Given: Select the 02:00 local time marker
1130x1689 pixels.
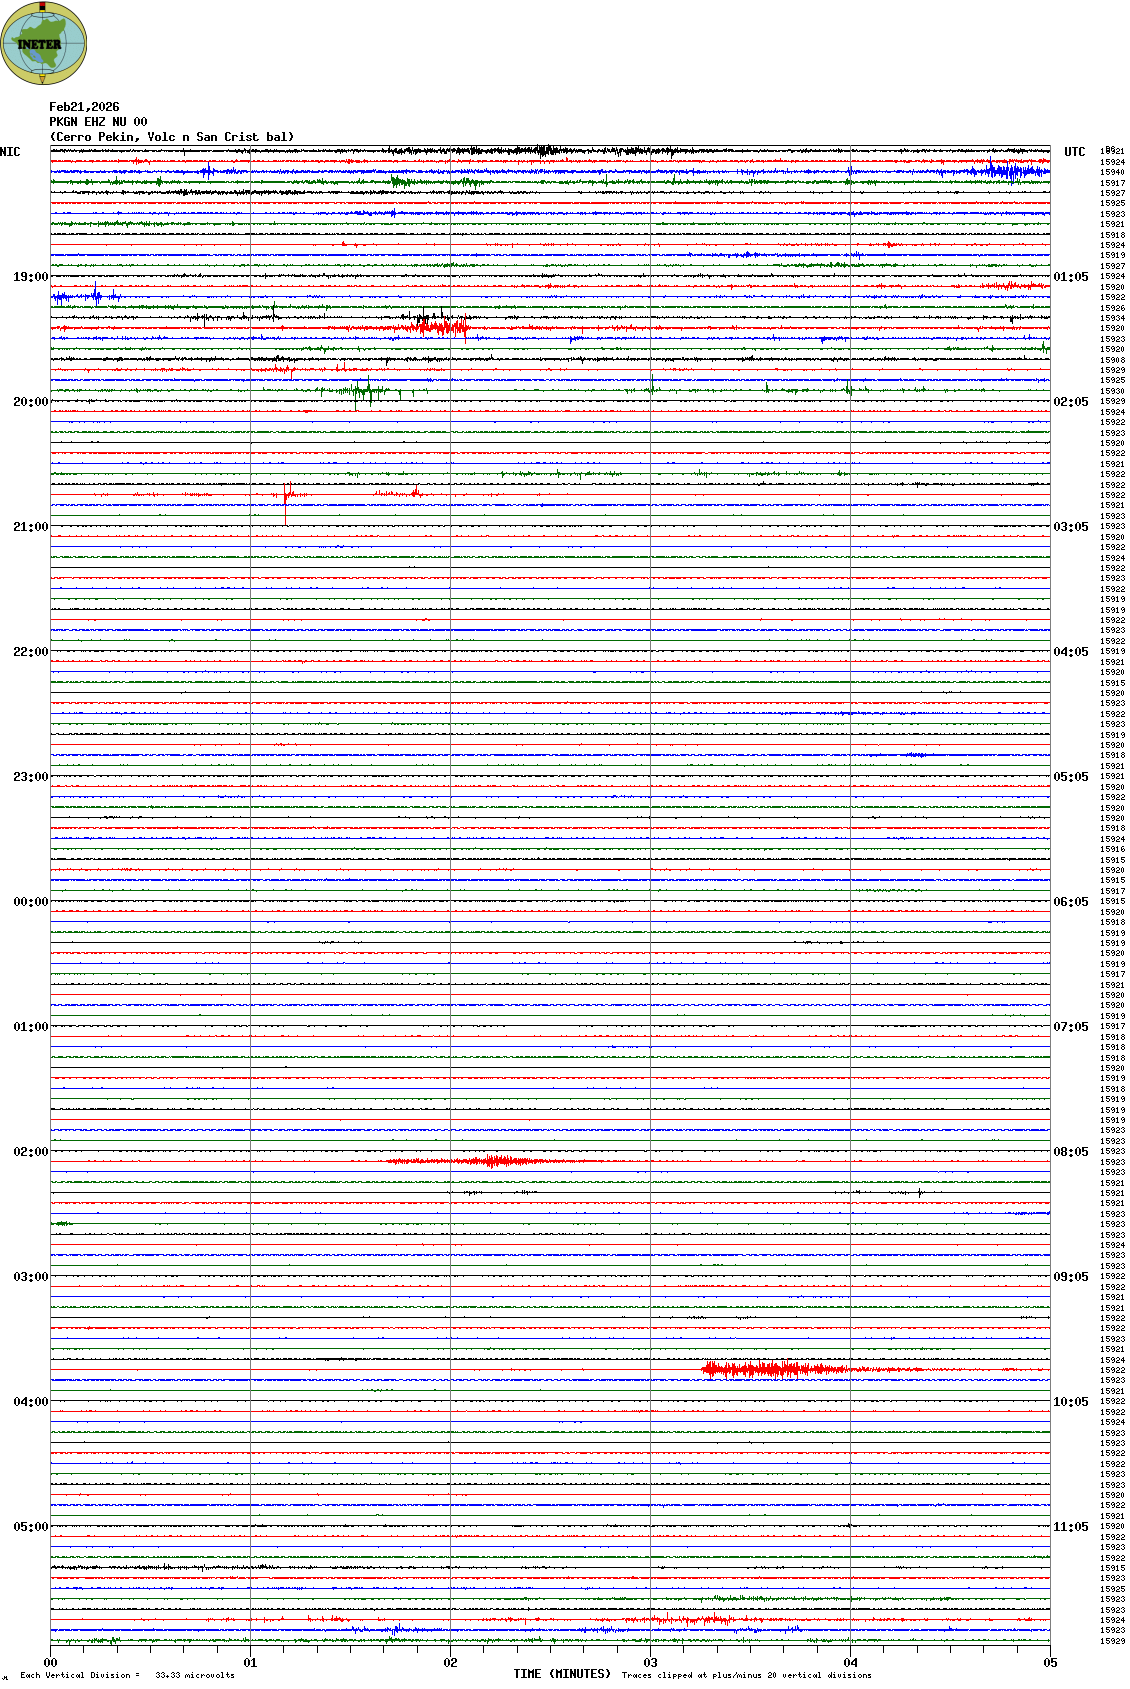Looking at the screenshot, I should 30,1152.
